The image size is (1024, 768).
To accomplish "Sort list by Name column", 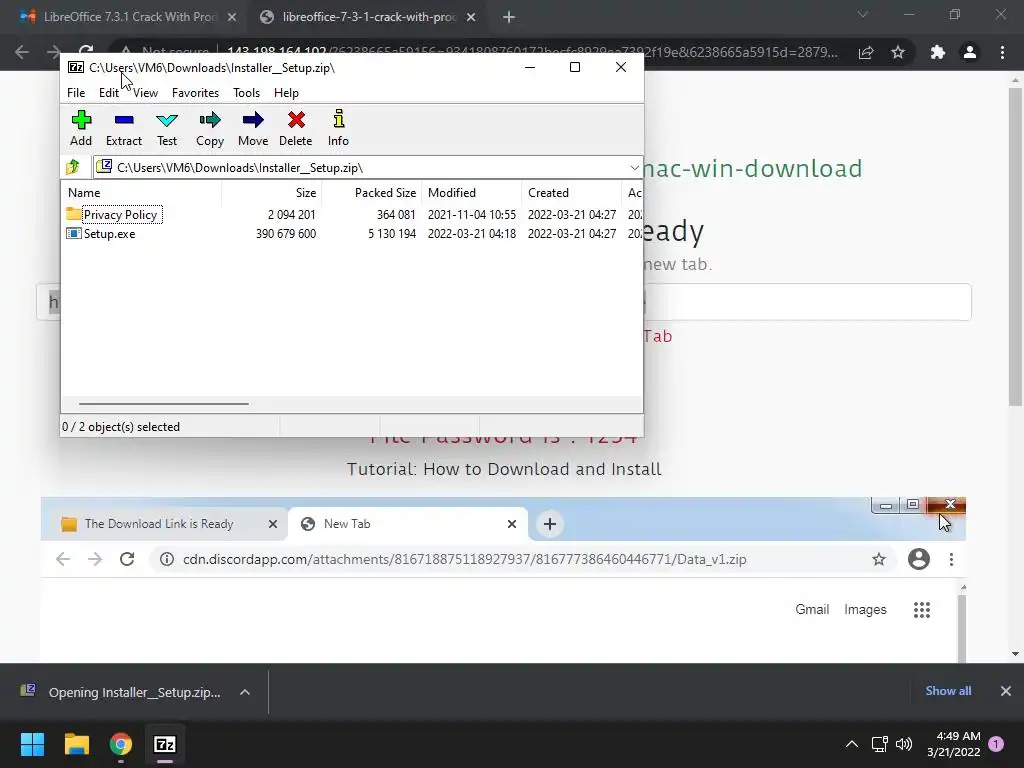I will tap(142, 193).
